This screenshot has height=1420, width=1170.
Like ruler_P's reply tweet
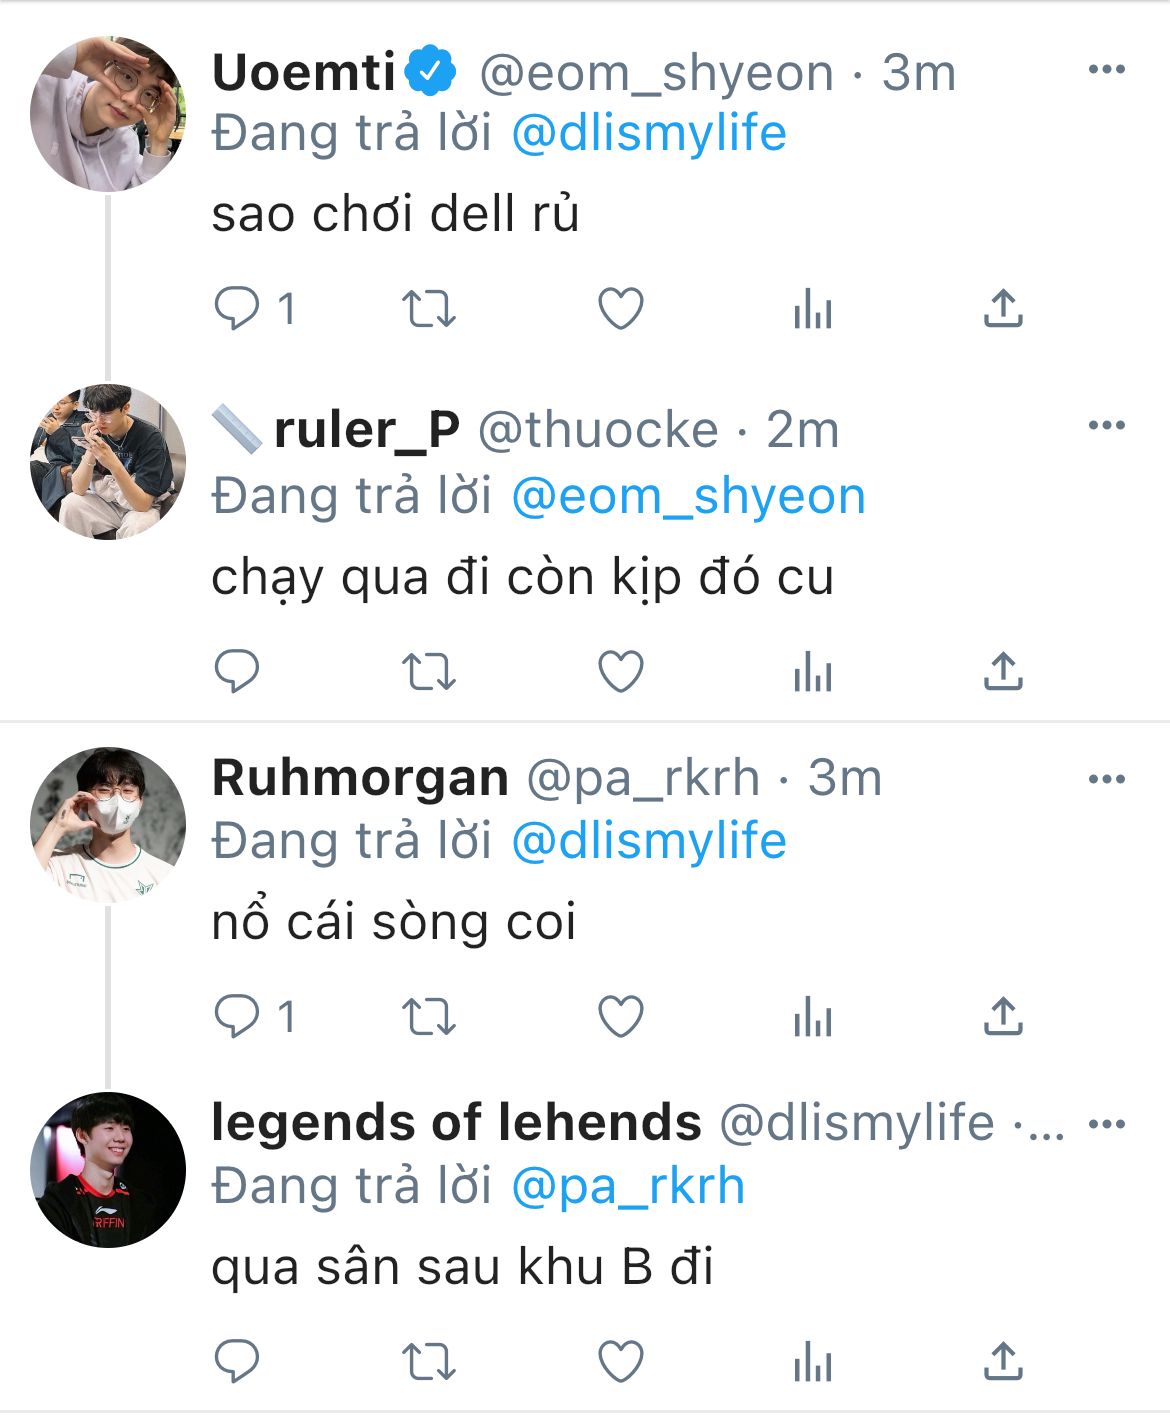click(x=620, y=671)
